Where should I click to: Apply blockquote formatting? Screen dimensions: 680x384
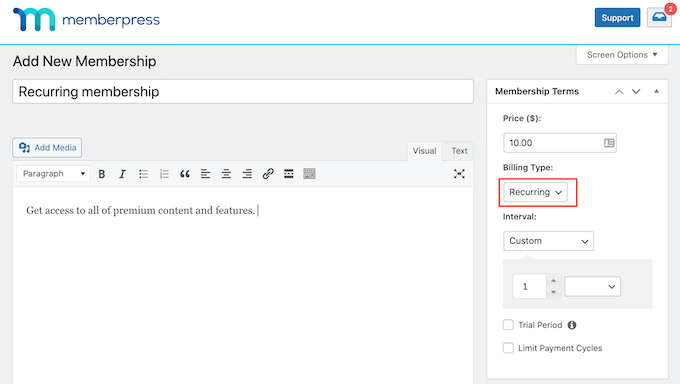(x=185, y=174)
